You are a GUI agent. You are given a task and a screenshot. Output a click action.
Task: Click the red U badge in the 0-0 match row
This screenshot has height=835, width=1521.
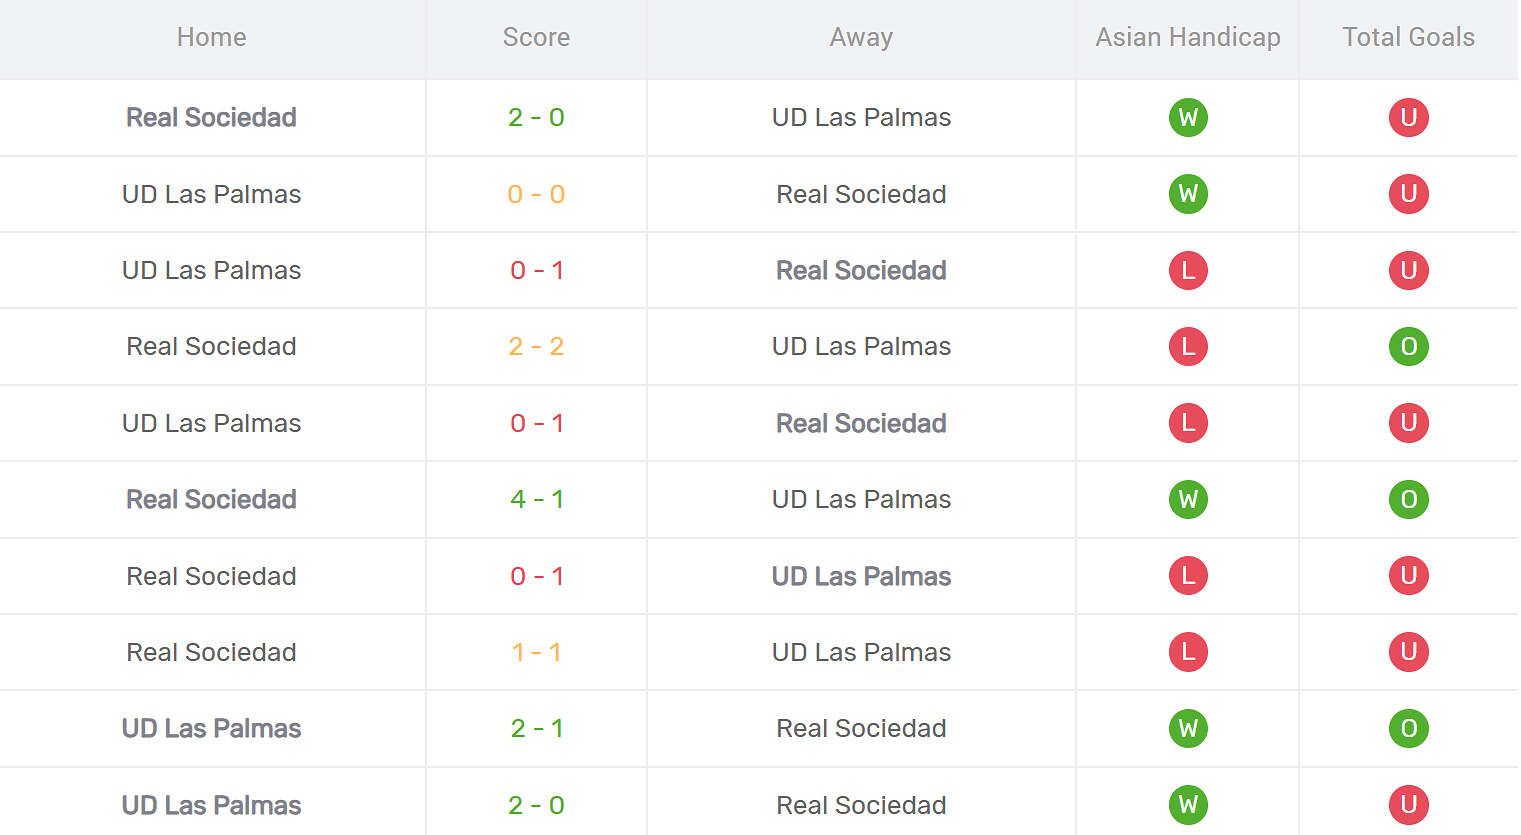pyautogui.click(x=1408, y=194)
